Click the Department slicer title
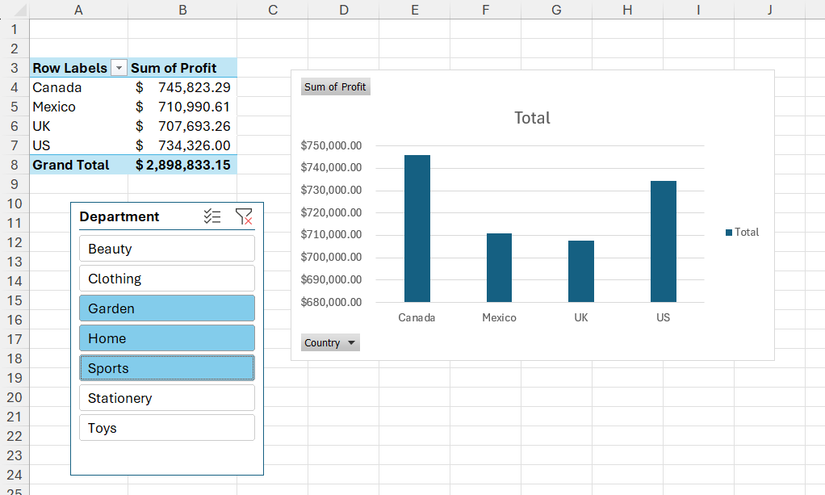The width and height of the screenshot is (825, 495). 119,217
